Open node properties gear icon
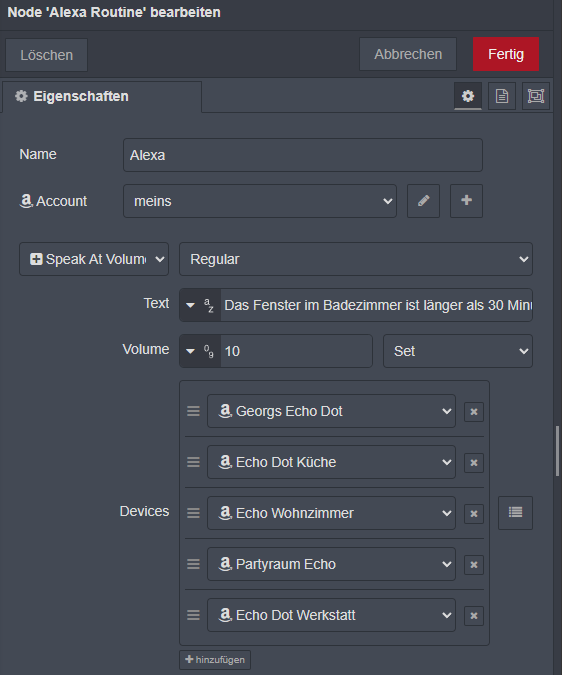The width and height of the screenshot is (562, 675). point(468,96)
